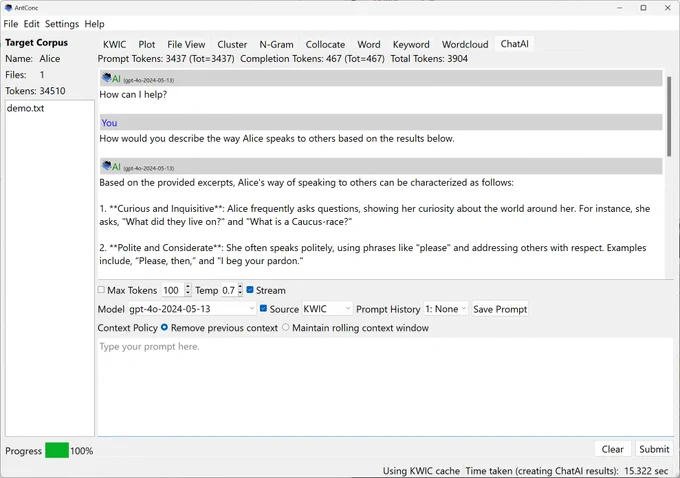
Task: Click the 'Polite and Considerate' response paragraph
Action: [373, 254]
